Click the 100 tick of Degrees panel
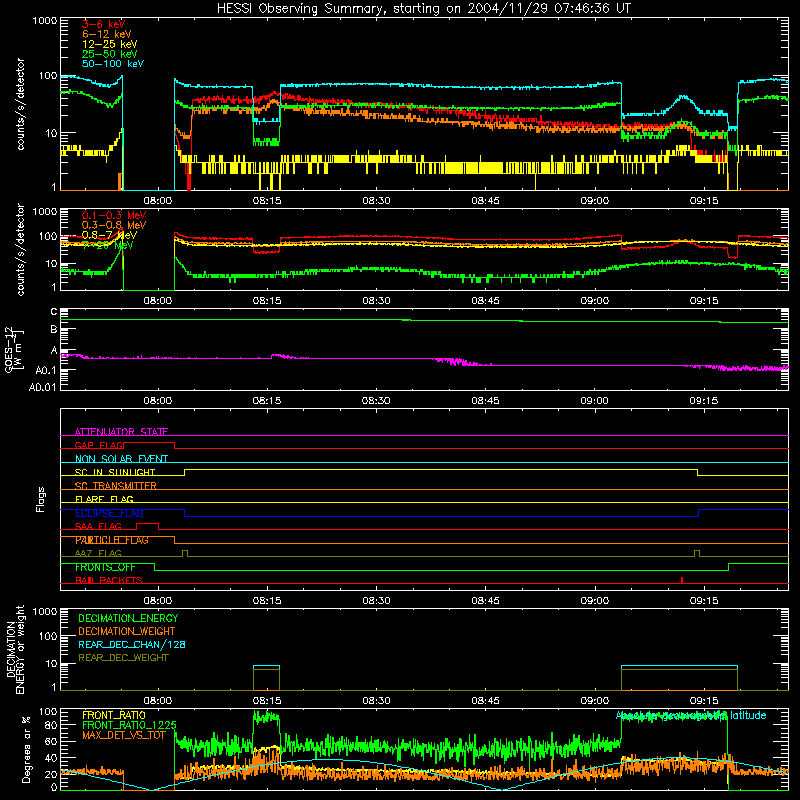This screenshot has height=800, width=800. coord(48,712)
